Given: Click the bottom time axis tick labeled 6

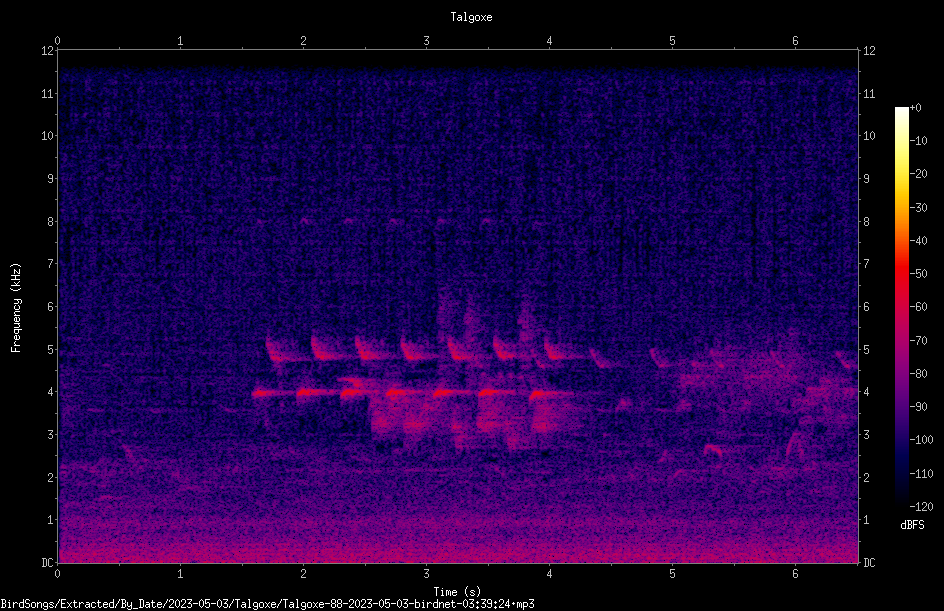Looking at the screenshot, I should pyautogui.click(x=795, y=574).
